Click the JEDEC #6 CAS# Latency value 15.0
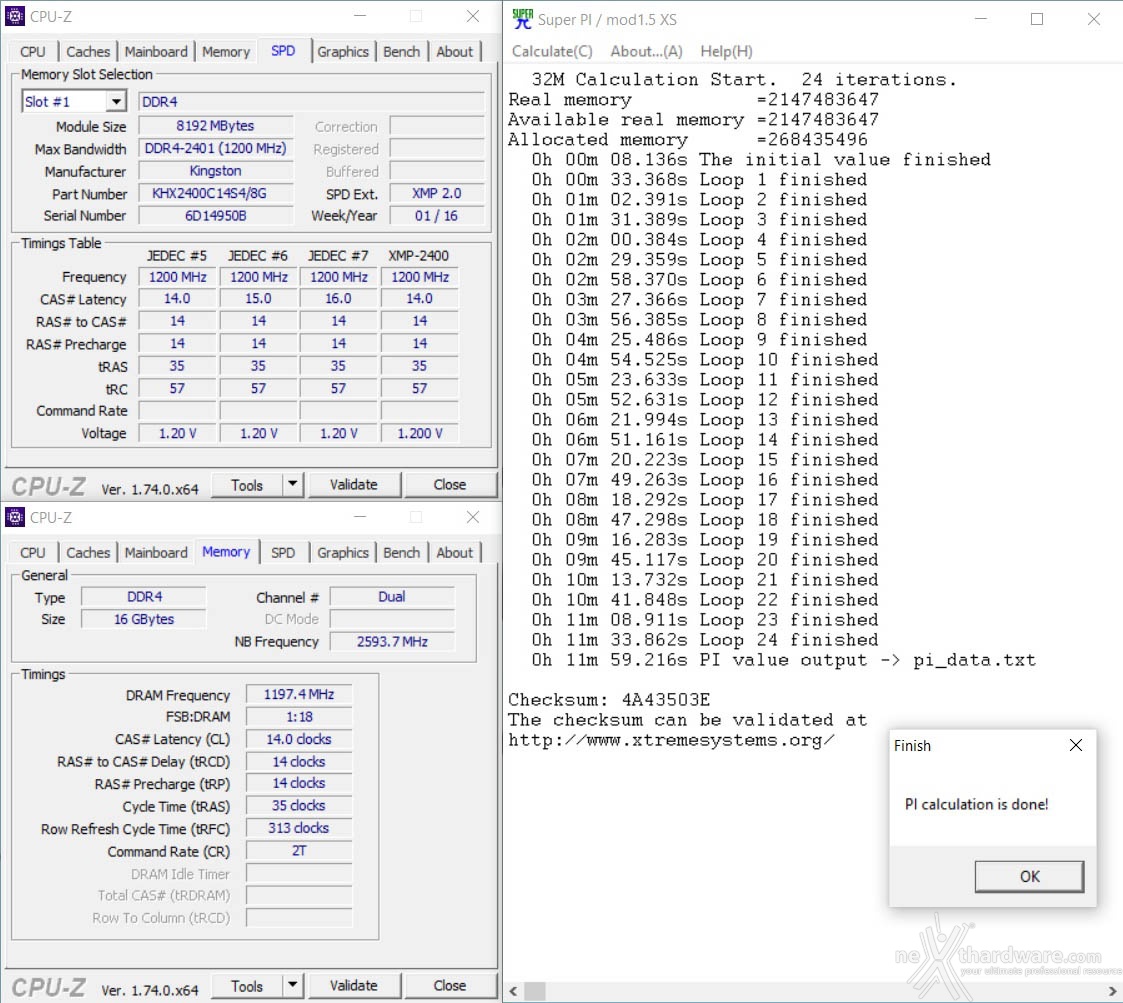The height and width of the screenshot is (1003, 1123). [x=258, y=299]
